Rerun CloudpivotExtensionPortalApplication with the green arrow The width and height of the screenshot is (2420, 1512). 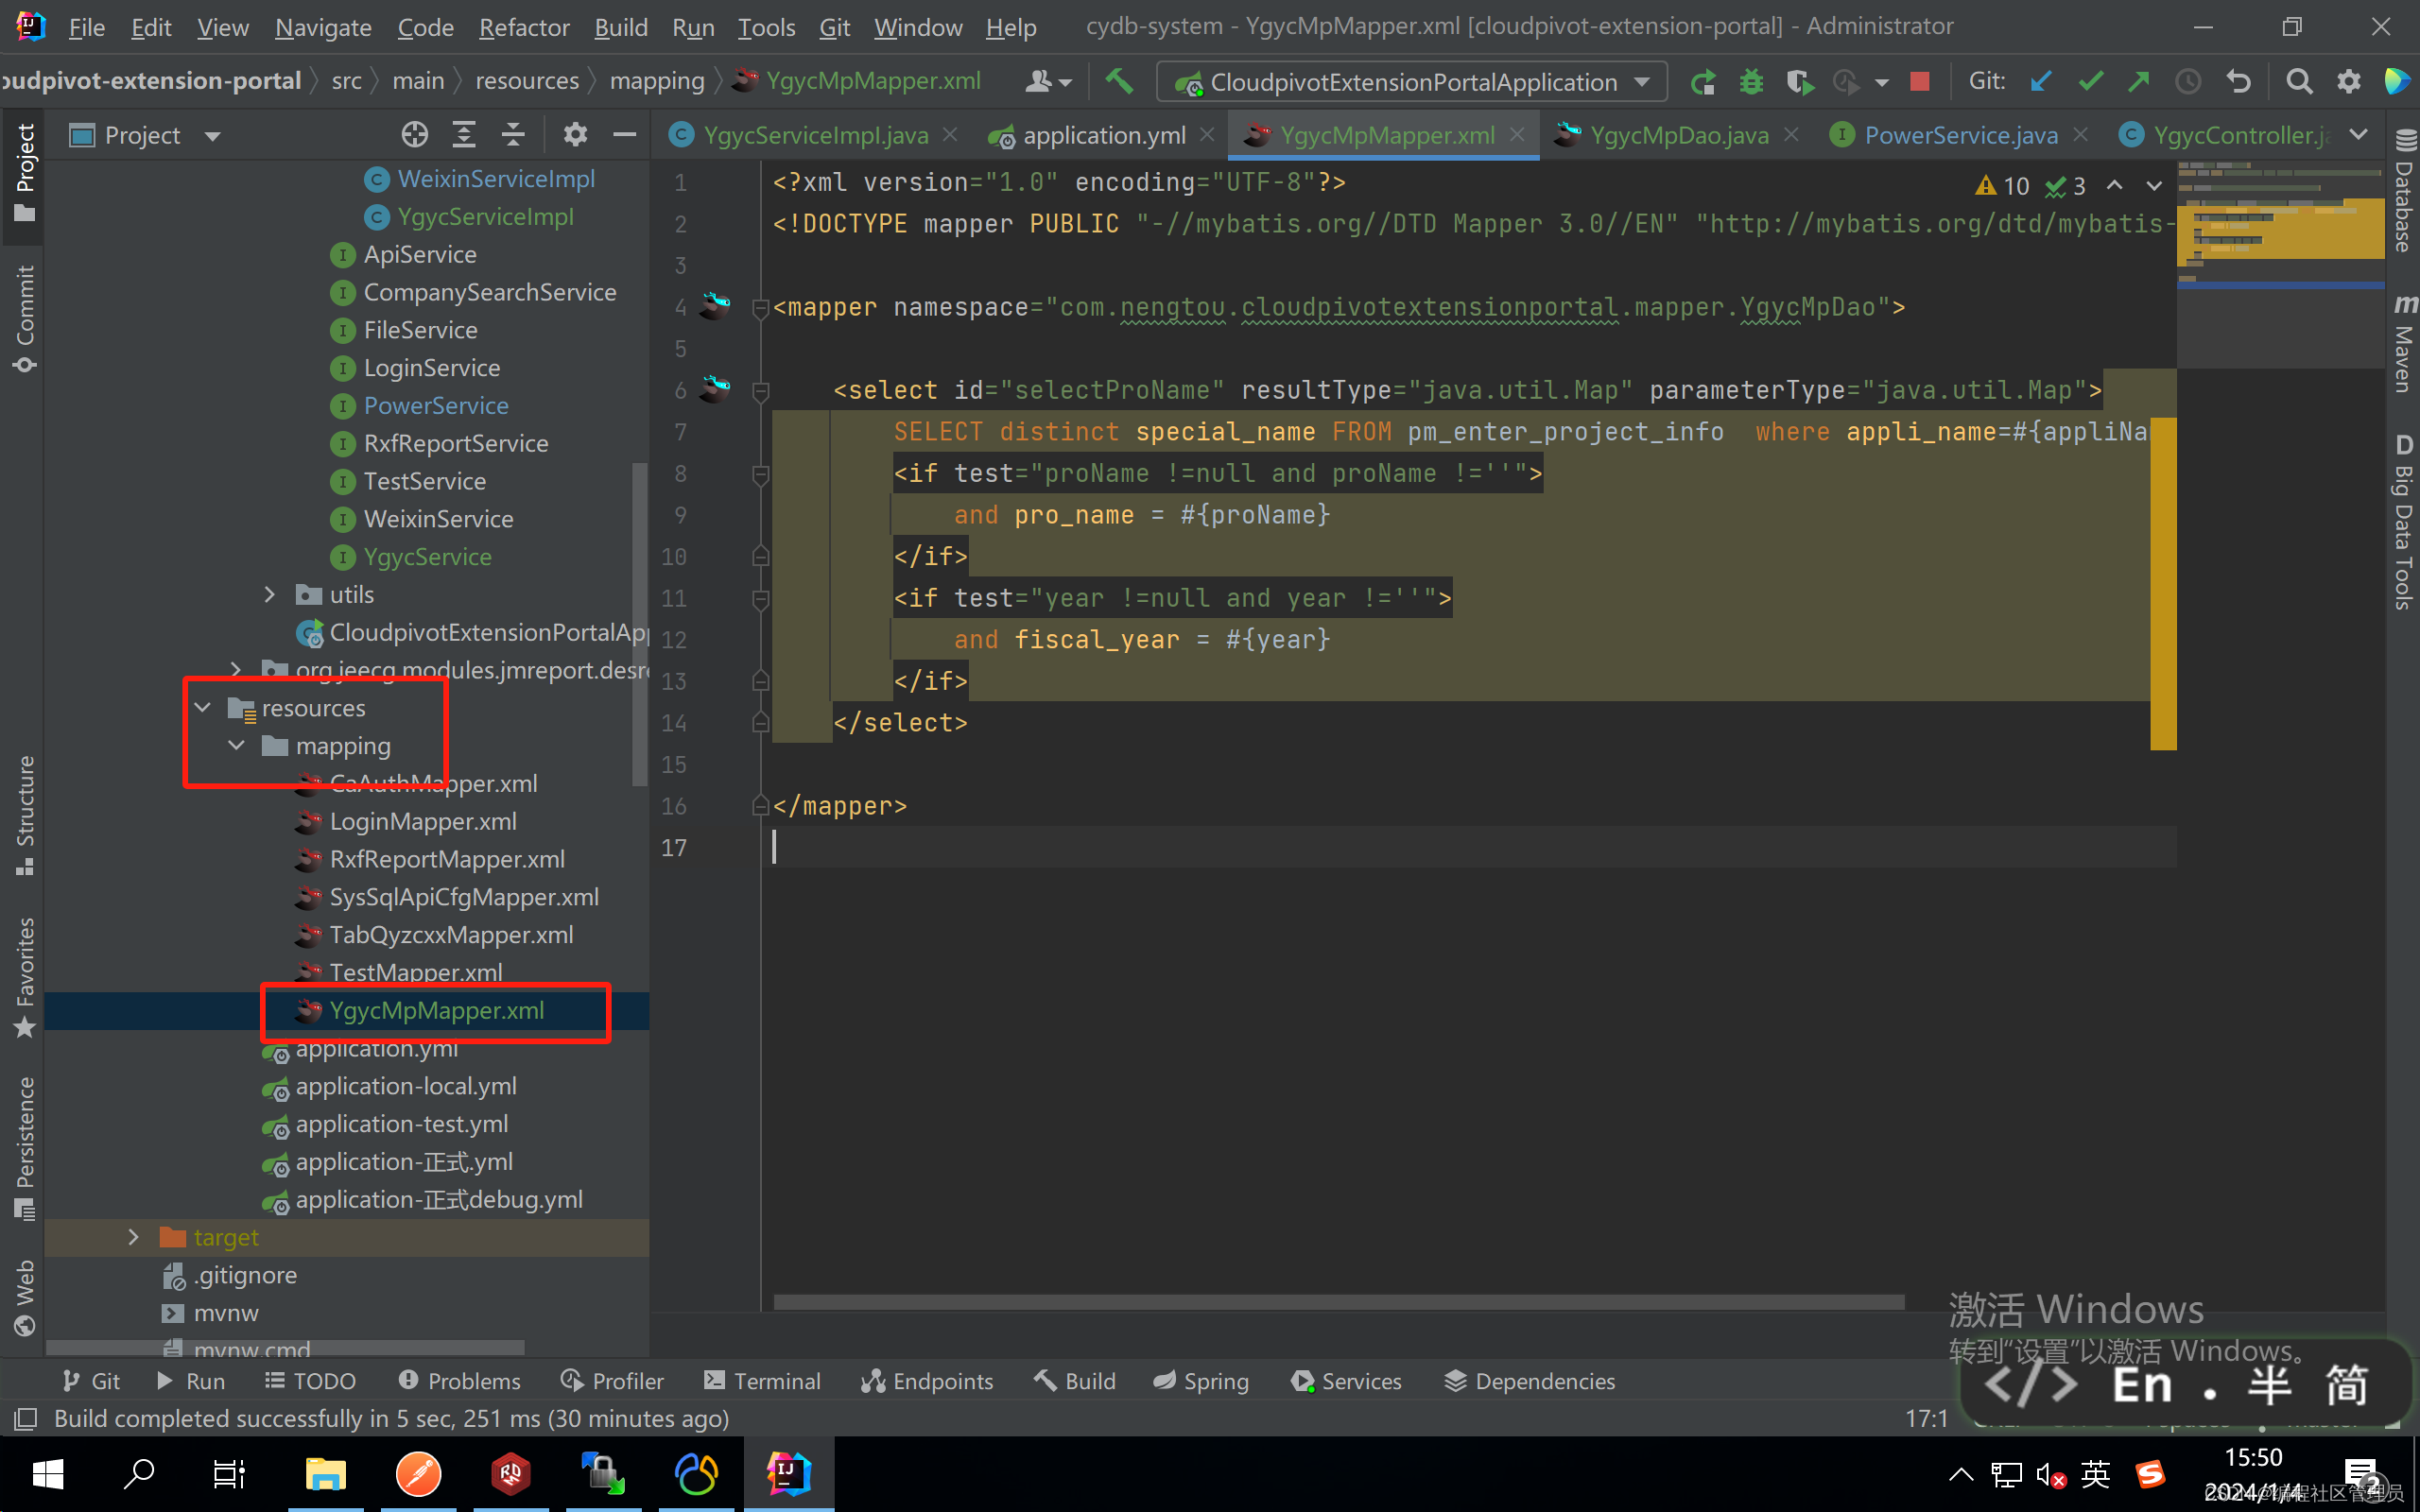click(1703, 82)
